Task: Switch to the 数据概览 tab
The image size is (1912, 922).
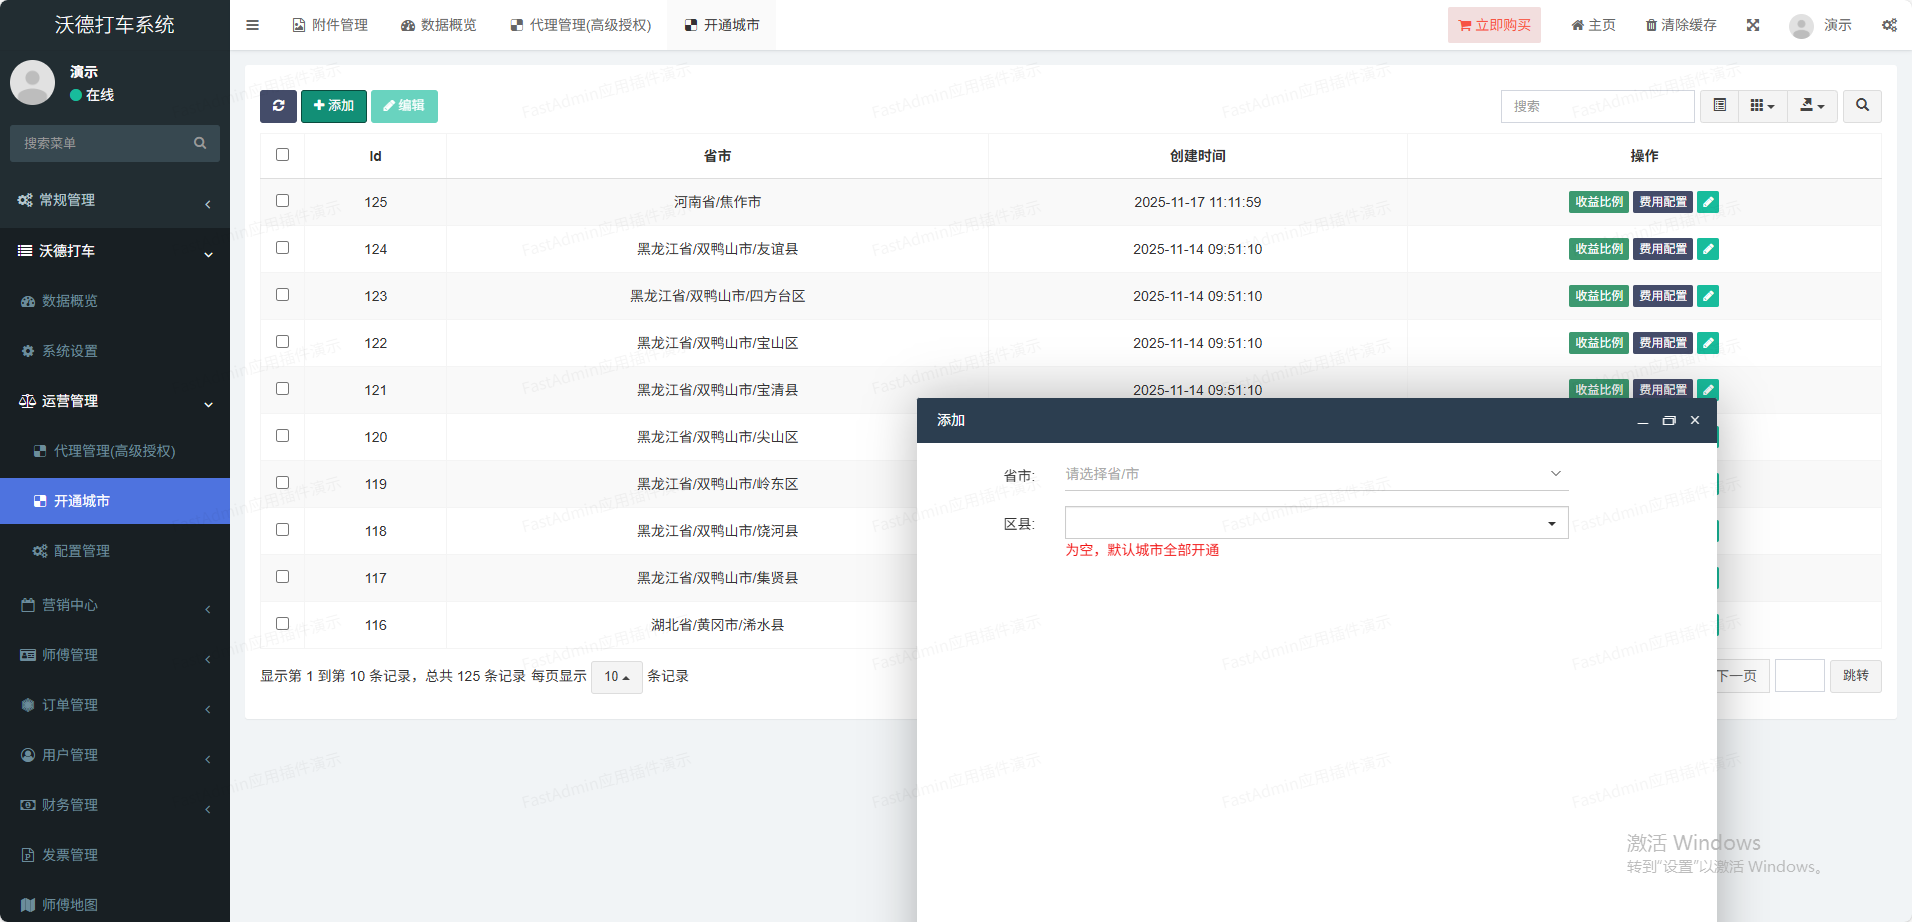Action: [439, 25]
